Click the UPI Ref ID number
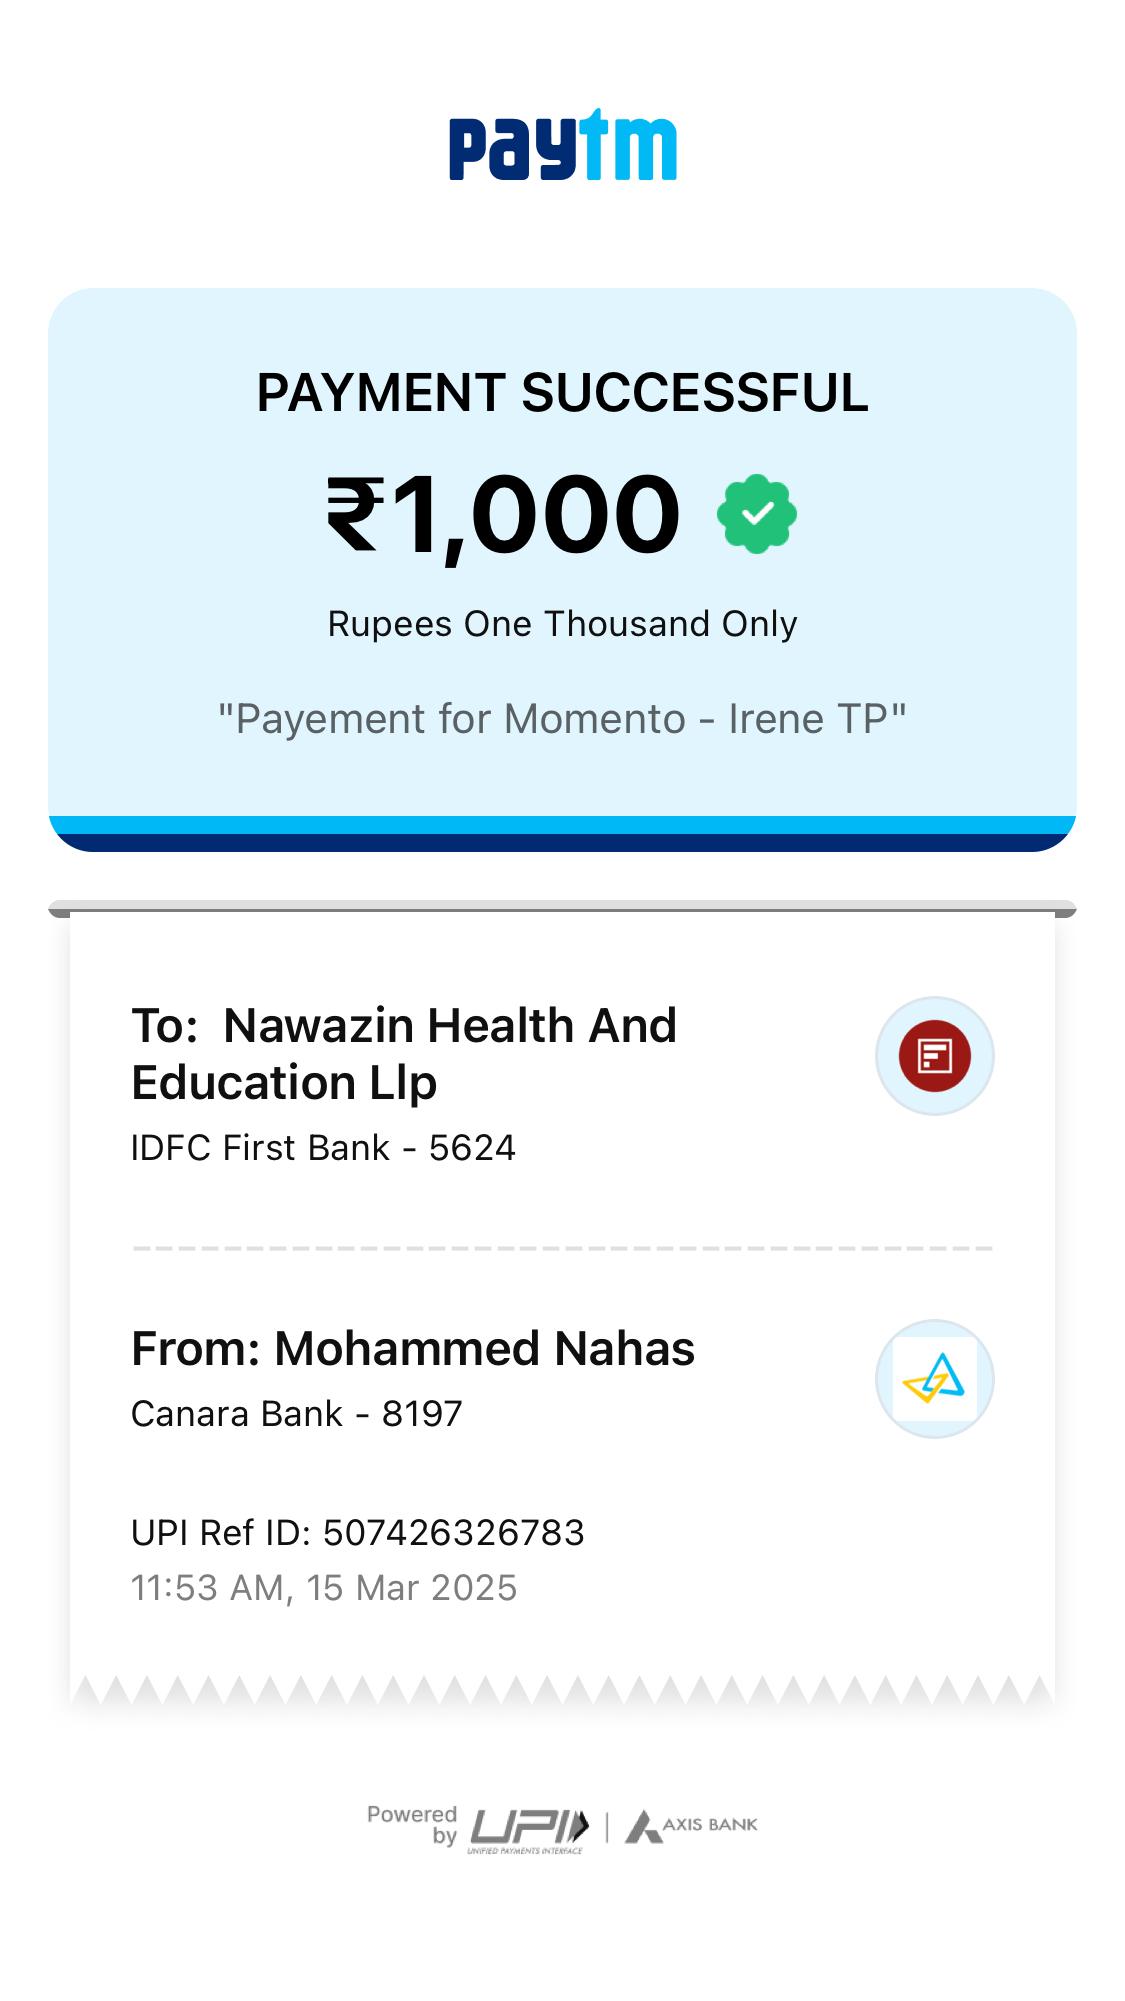 (453, 1533)
